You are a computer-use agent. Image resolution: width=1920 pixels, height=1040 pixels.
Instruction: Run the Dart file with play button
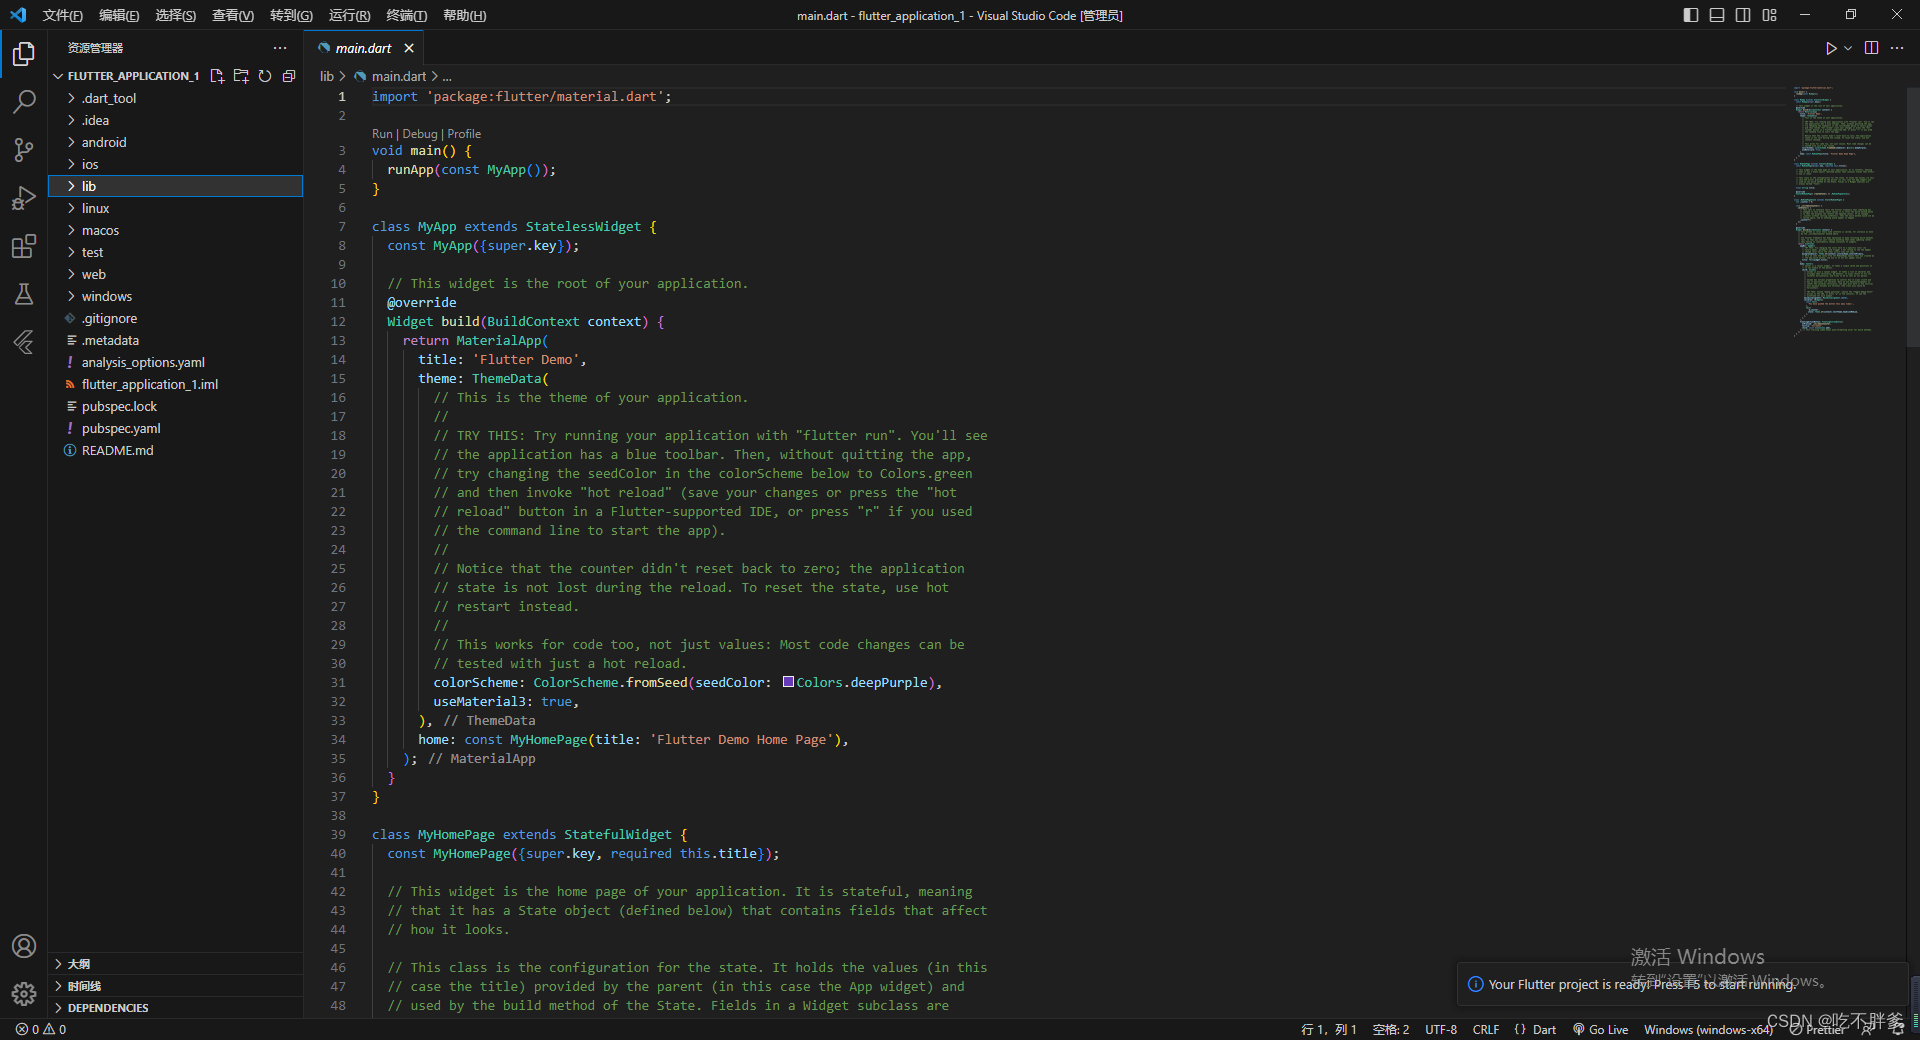click(1831, 48)
